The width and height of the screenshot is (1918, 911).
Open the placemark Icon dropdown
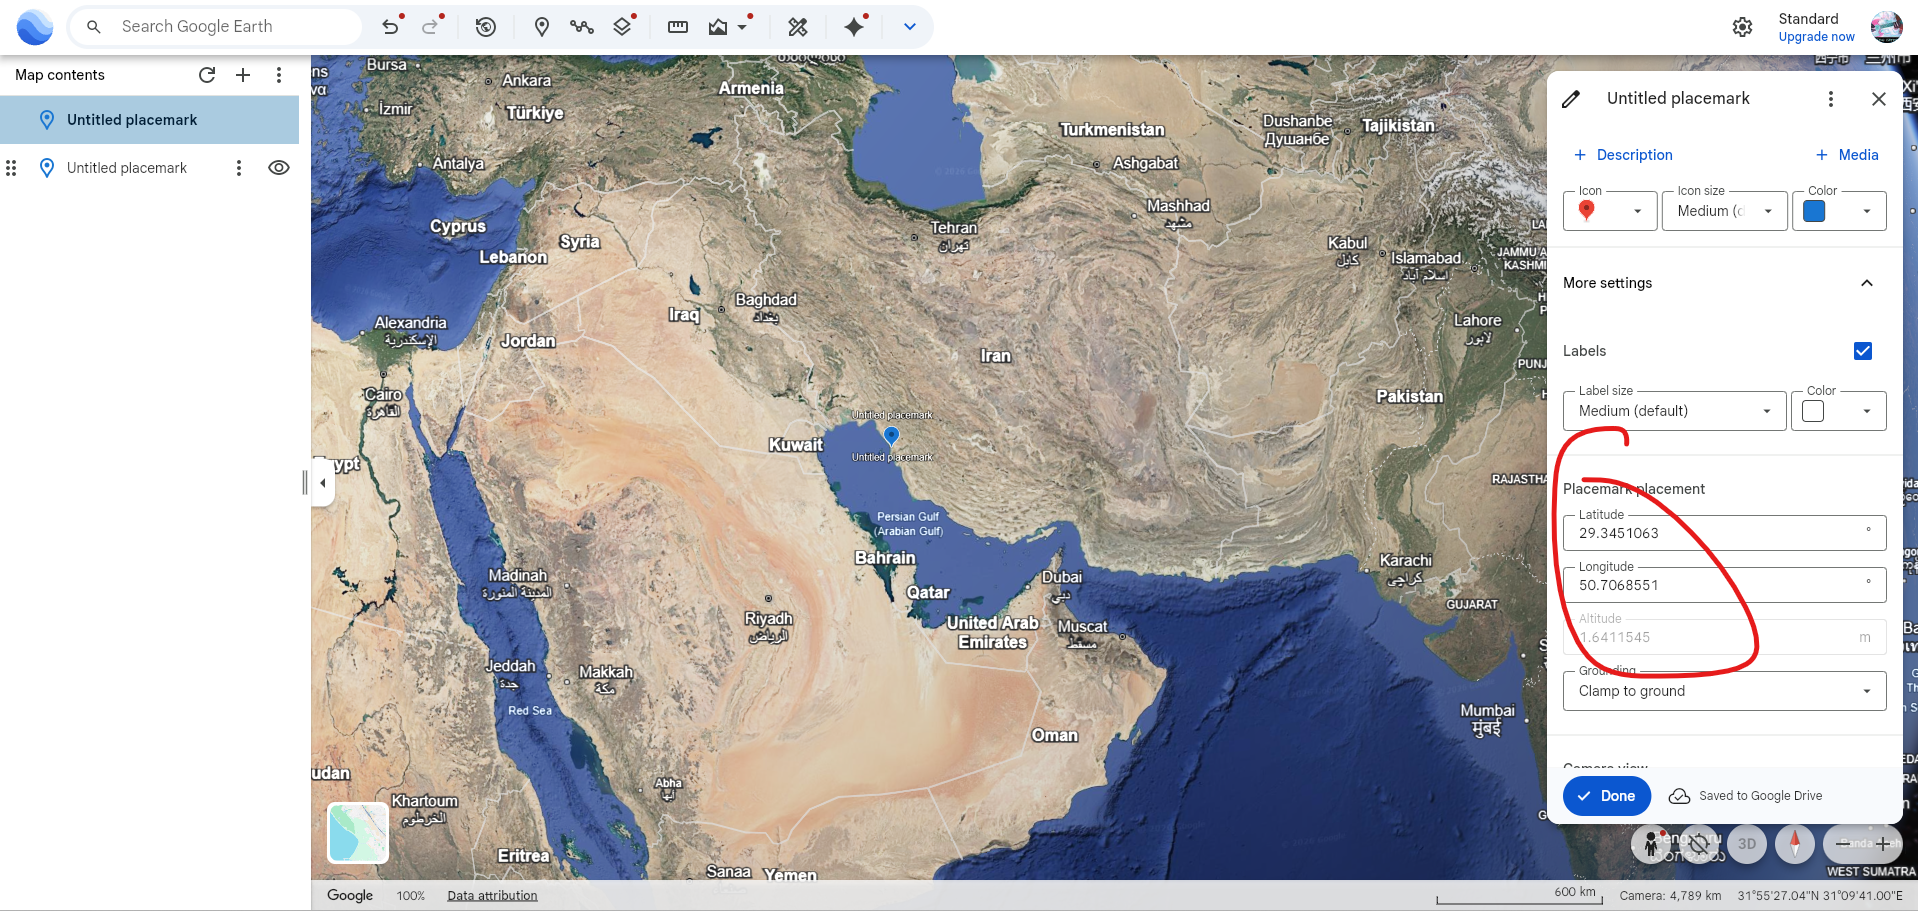tap(1610, 211)
